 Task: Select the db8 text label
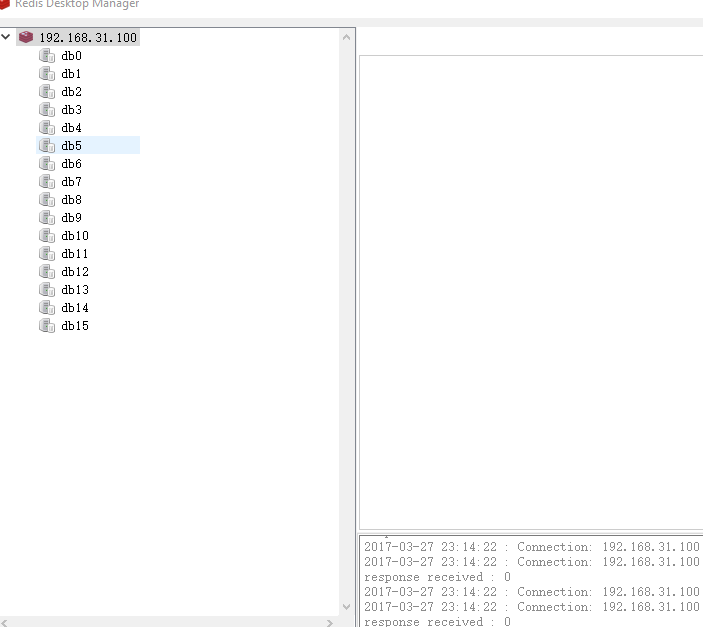point(71,200)
